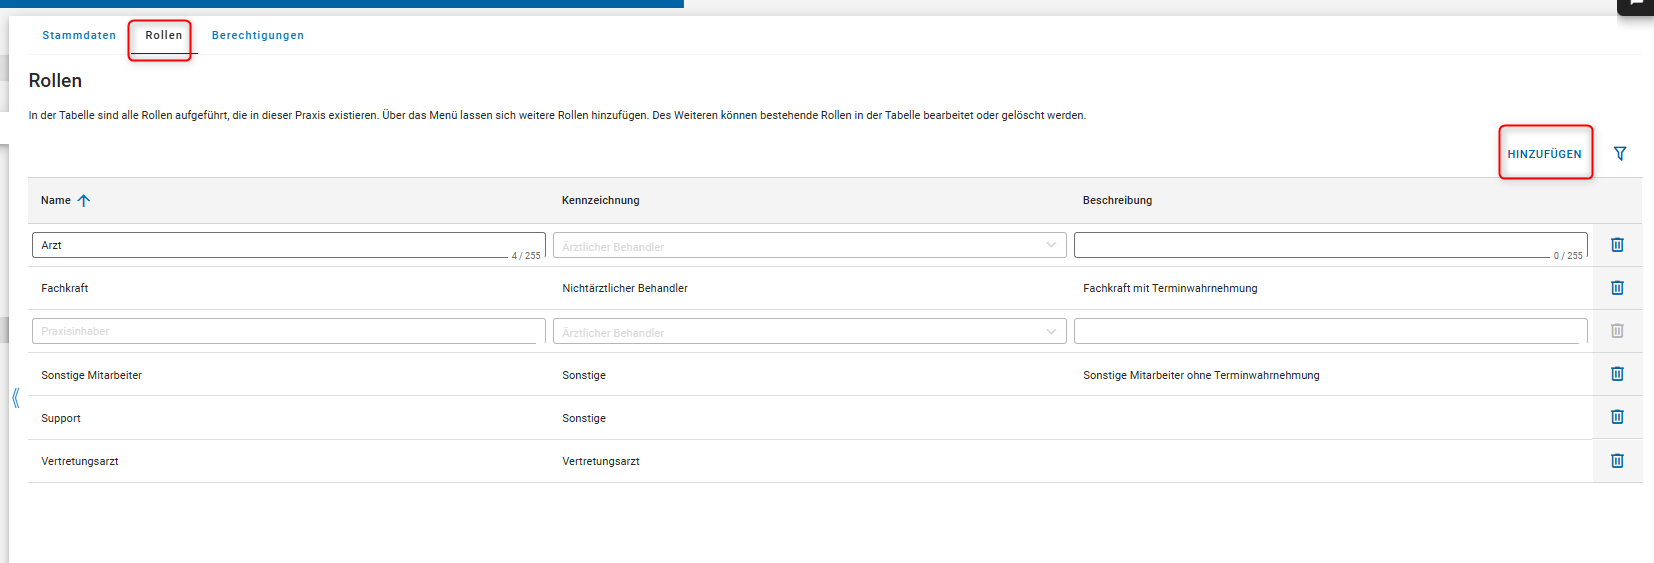The width and height of the screenshot is (1654, 563).
Task: Delete the Vertretungsarzt role row
Action: (x=1617, y=461)
